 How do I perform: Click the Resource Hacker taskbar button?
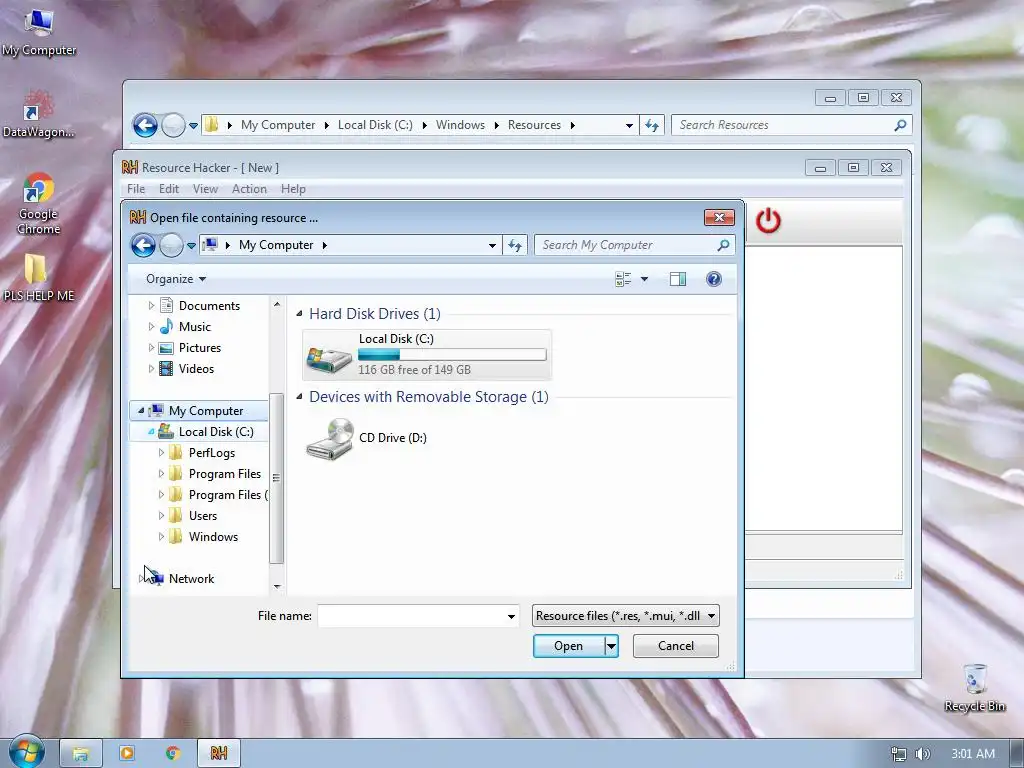pos(219,754)
